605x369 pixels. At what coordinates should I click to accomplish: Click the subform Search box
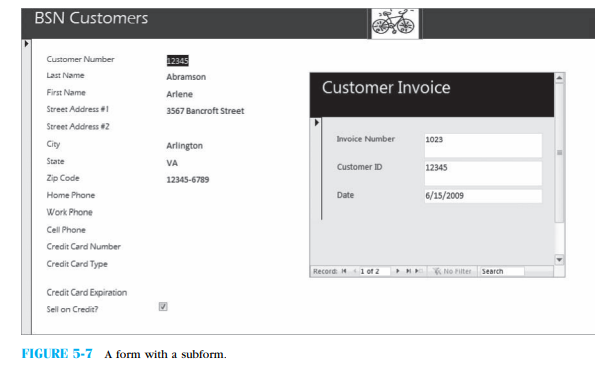click(x=502, y=271)
